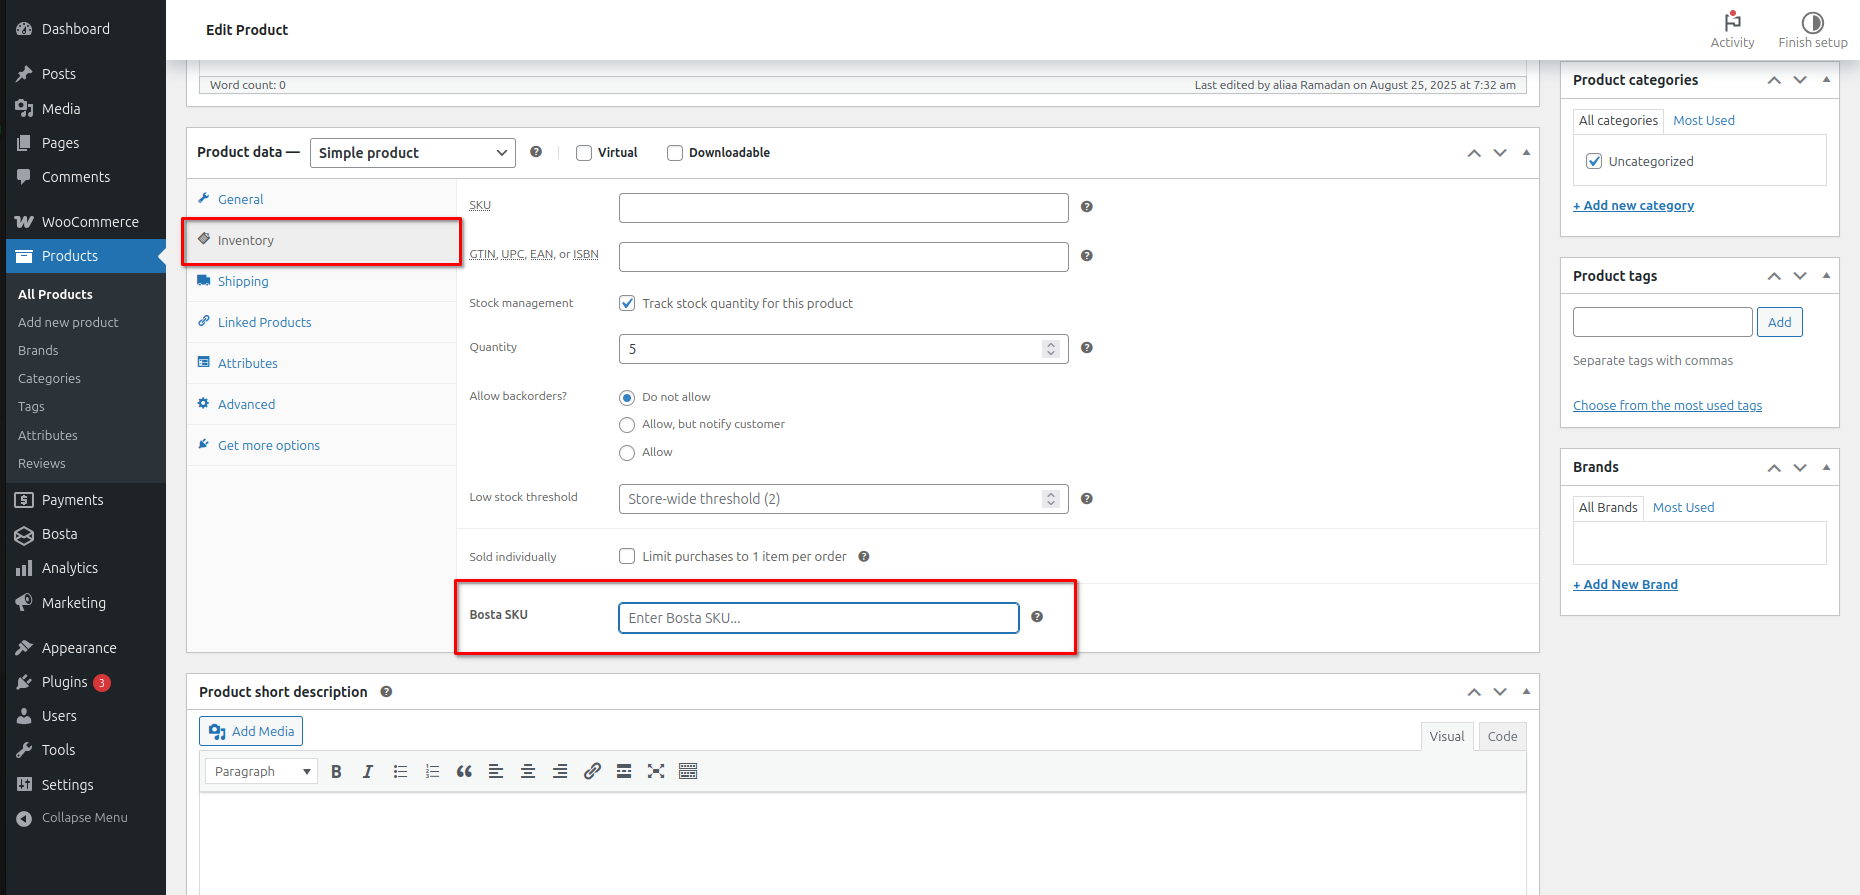
Task: Click the short description help icon
Action: tap(386, 692)
